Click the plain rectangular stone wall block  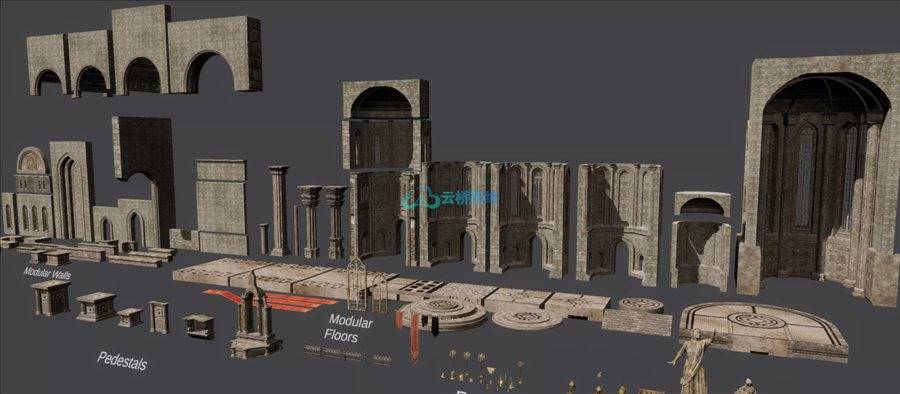pos(222,206)
